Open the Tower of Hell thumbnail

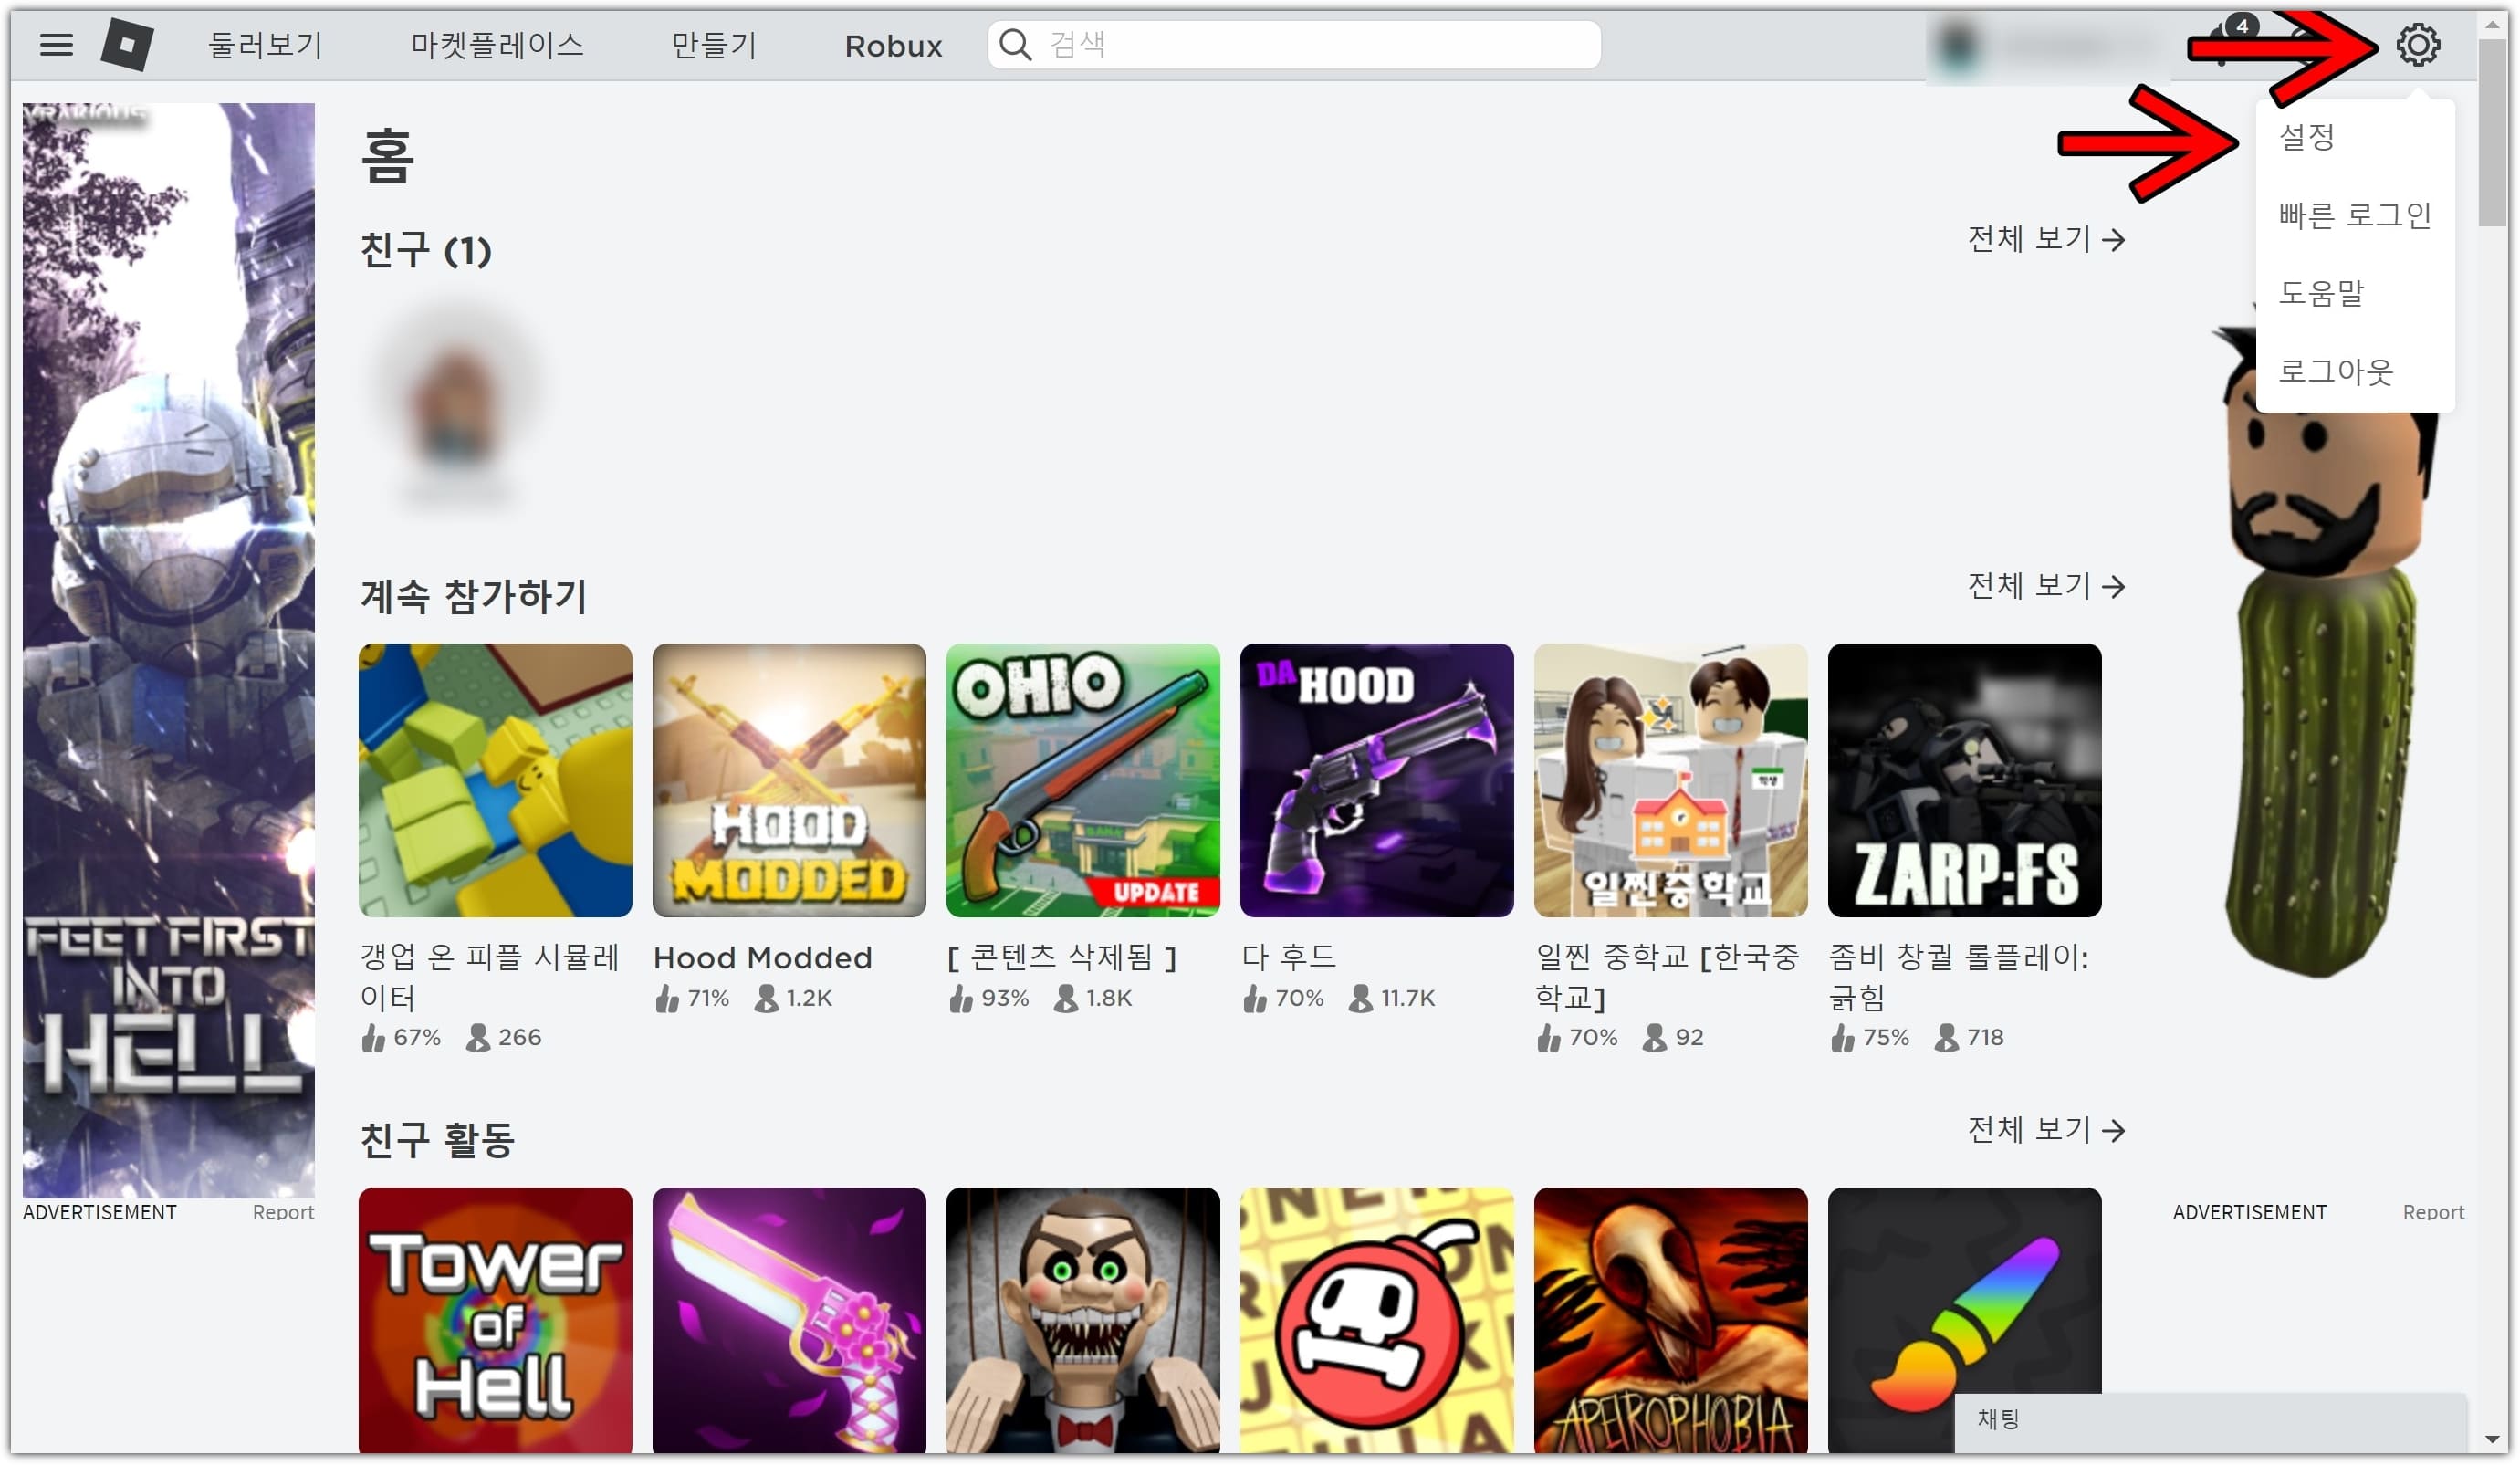495,1320
